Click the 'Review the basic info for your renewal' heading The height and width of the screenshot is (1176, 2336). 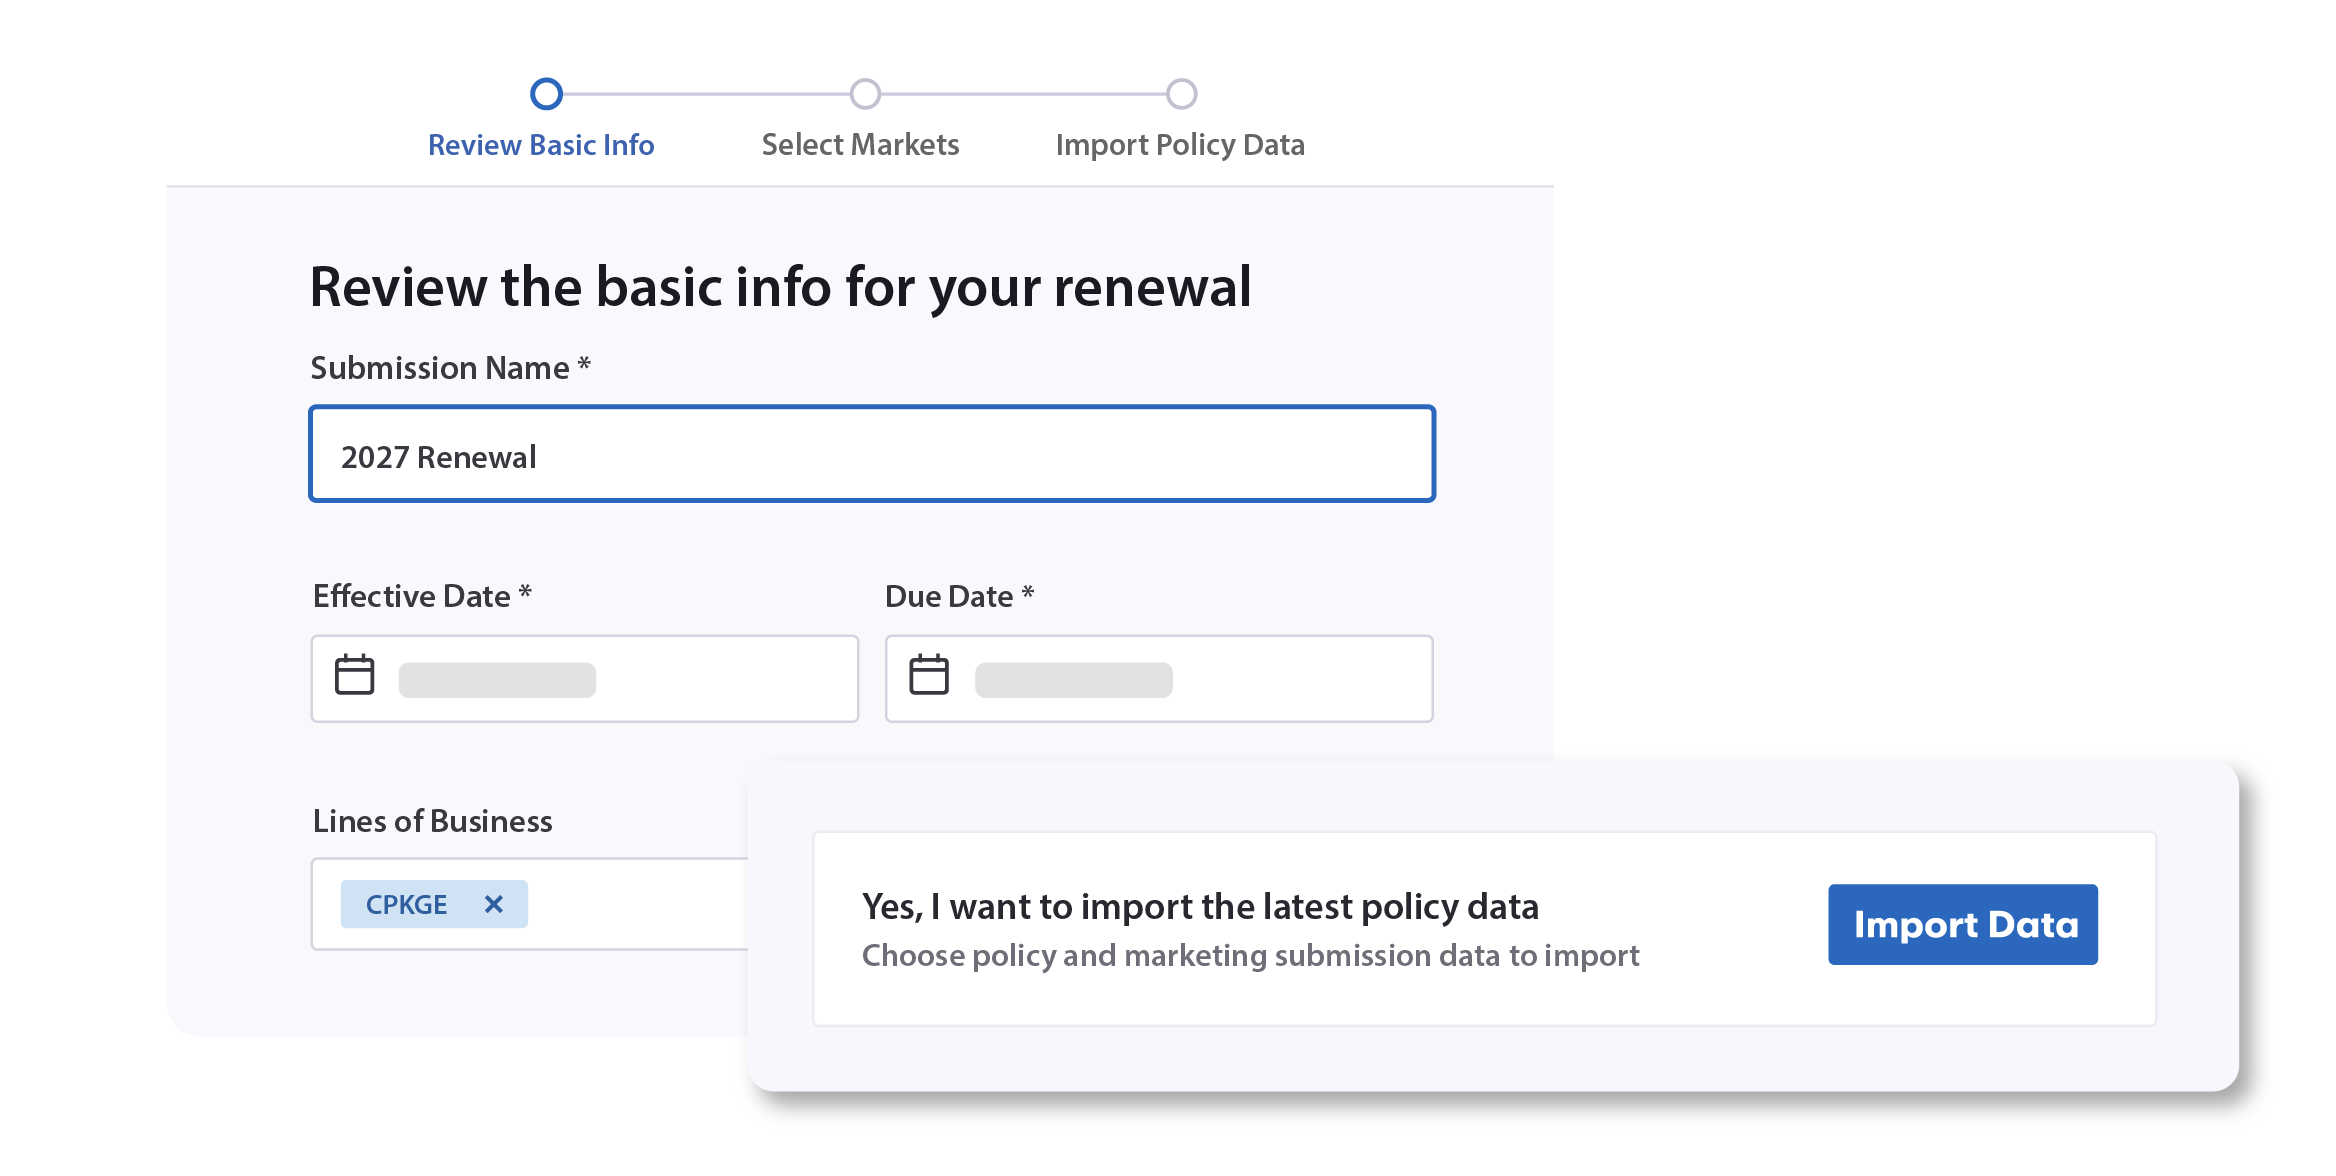coord(780,288)
